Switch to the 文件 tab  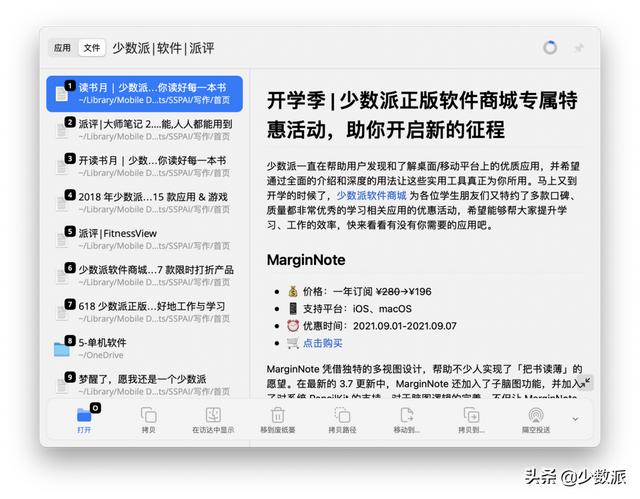tap(92, 48)
